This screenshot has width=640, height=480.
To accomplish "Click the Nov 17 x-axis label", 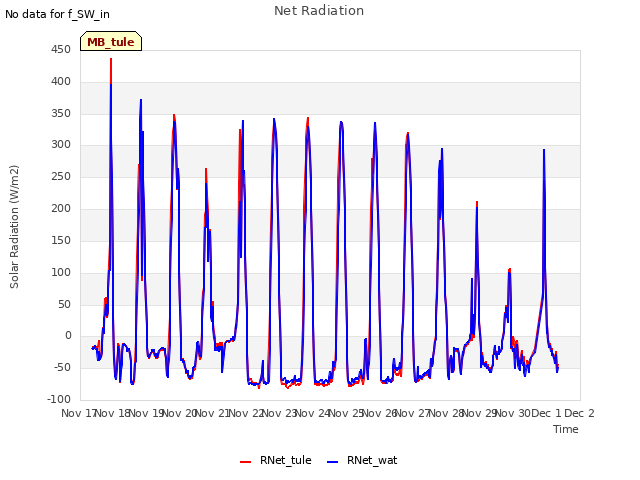I will pos(78,413).
